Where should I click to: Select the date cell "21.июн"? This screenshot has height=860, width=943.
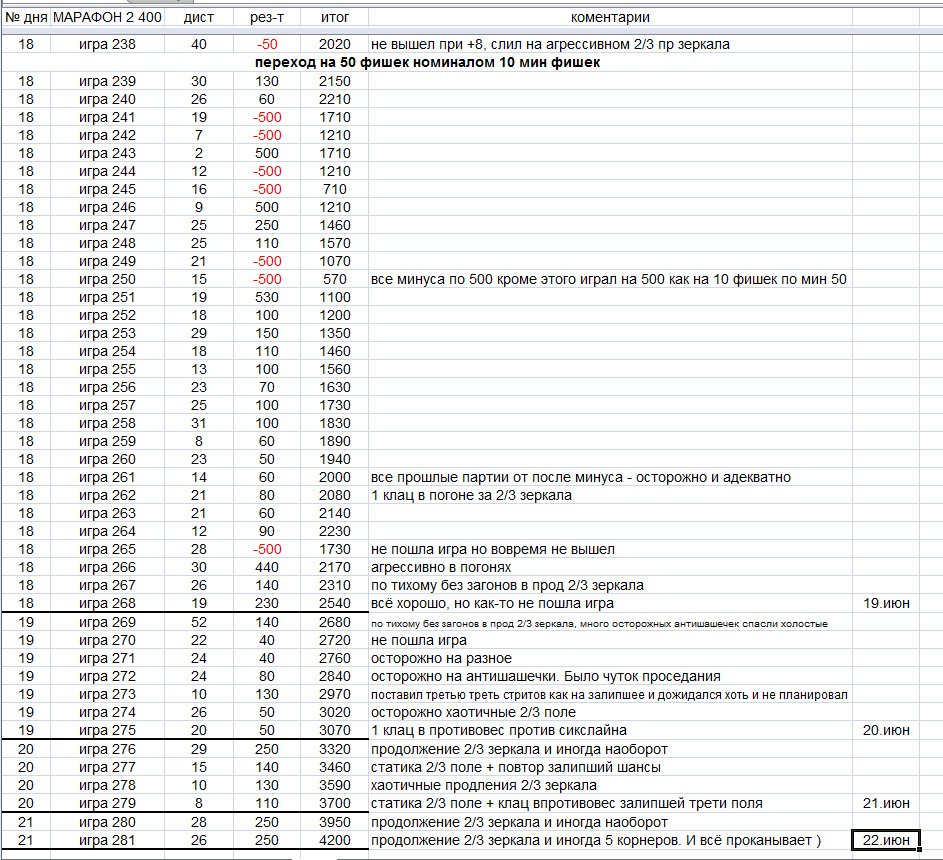coord(885,803)
